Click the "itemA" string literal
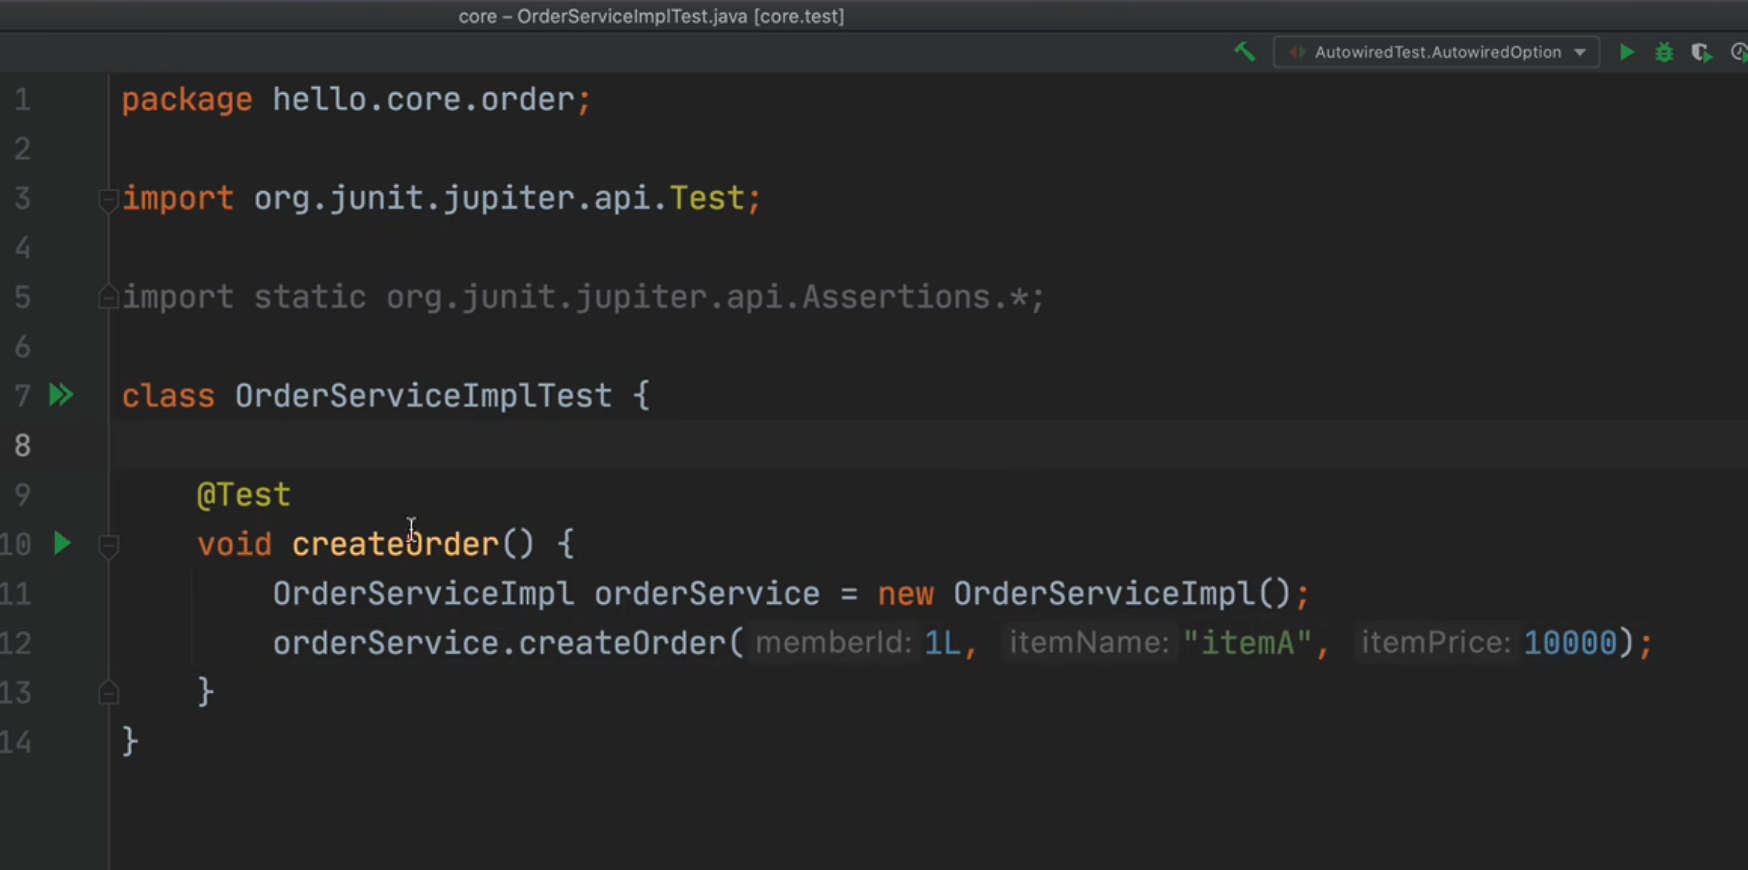This screenshot has width=1748, height=870. [x=1247, y=642]
